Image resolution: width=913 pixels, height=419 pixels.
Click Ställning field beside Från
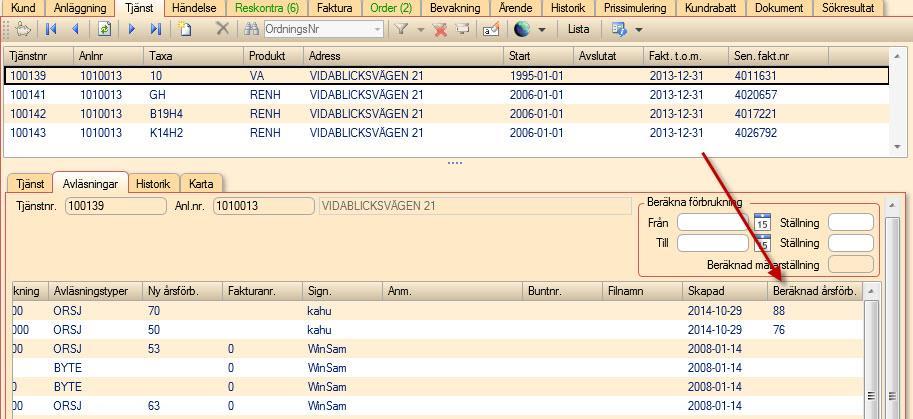pyautogui.click(x=851, y=222)
